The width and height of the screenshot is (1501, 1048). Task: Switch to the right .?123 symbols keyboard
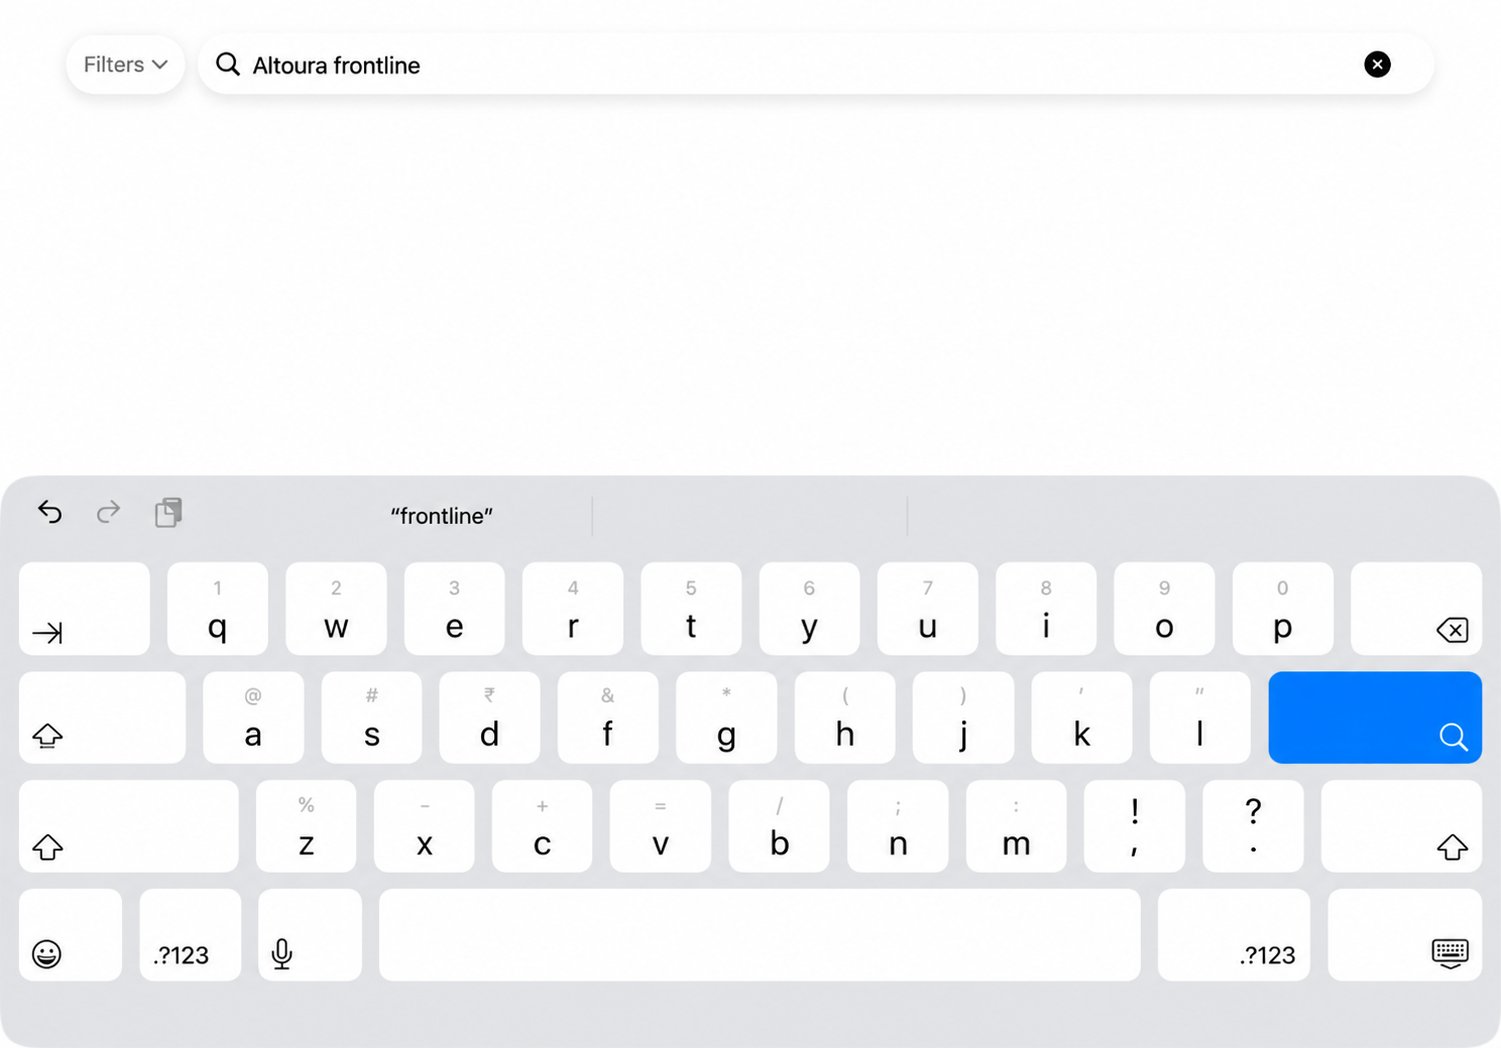(x=1234, y=935)
